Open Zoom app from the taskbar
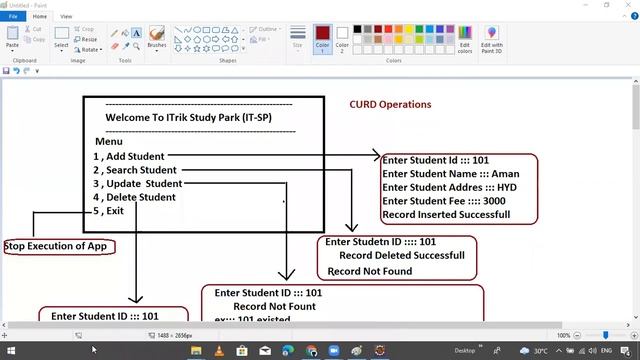This screenshot has width=640, height=360. pyautogui.click(x=334, y=351)
